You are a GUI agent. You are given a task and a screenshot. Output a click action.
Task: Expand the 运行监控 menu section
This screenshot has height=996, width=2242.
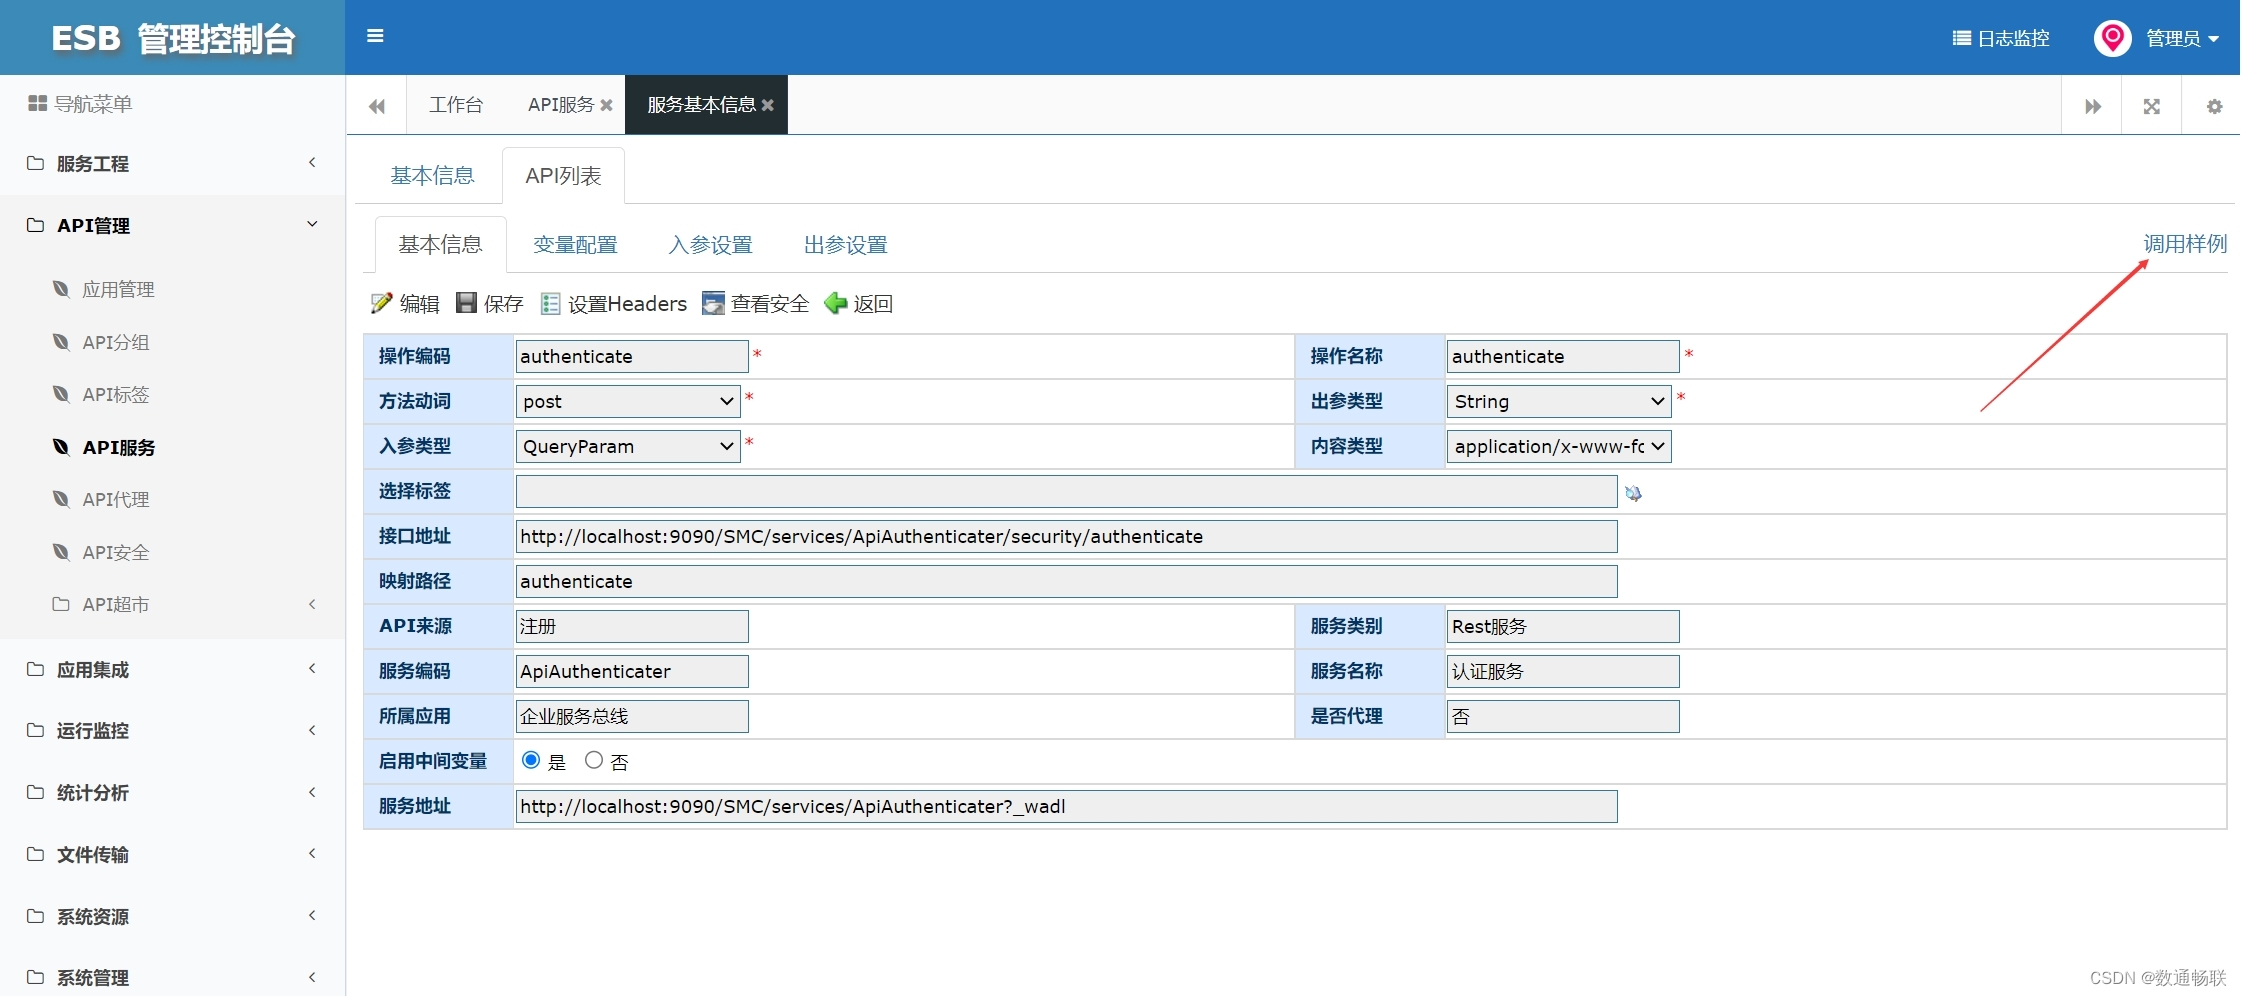click(172, 731)
